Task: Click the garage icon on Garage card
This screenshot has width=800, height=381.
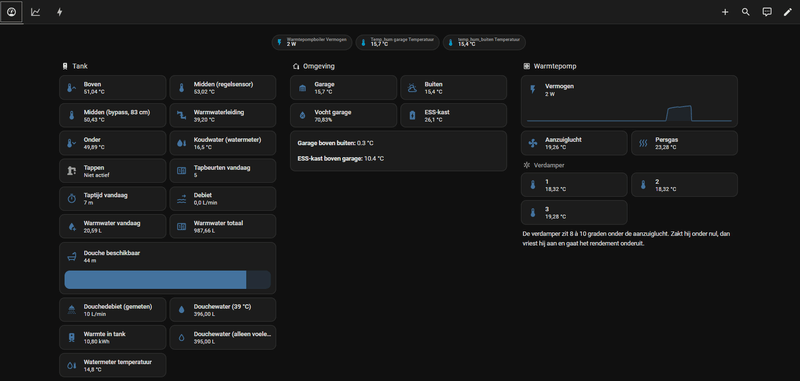Action: (302, 88)
